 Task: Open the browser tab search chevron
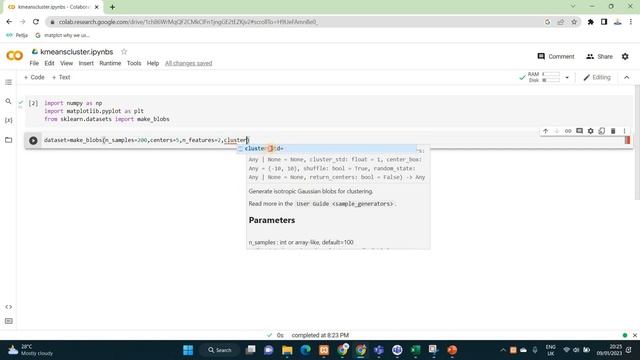pos(573,6)
